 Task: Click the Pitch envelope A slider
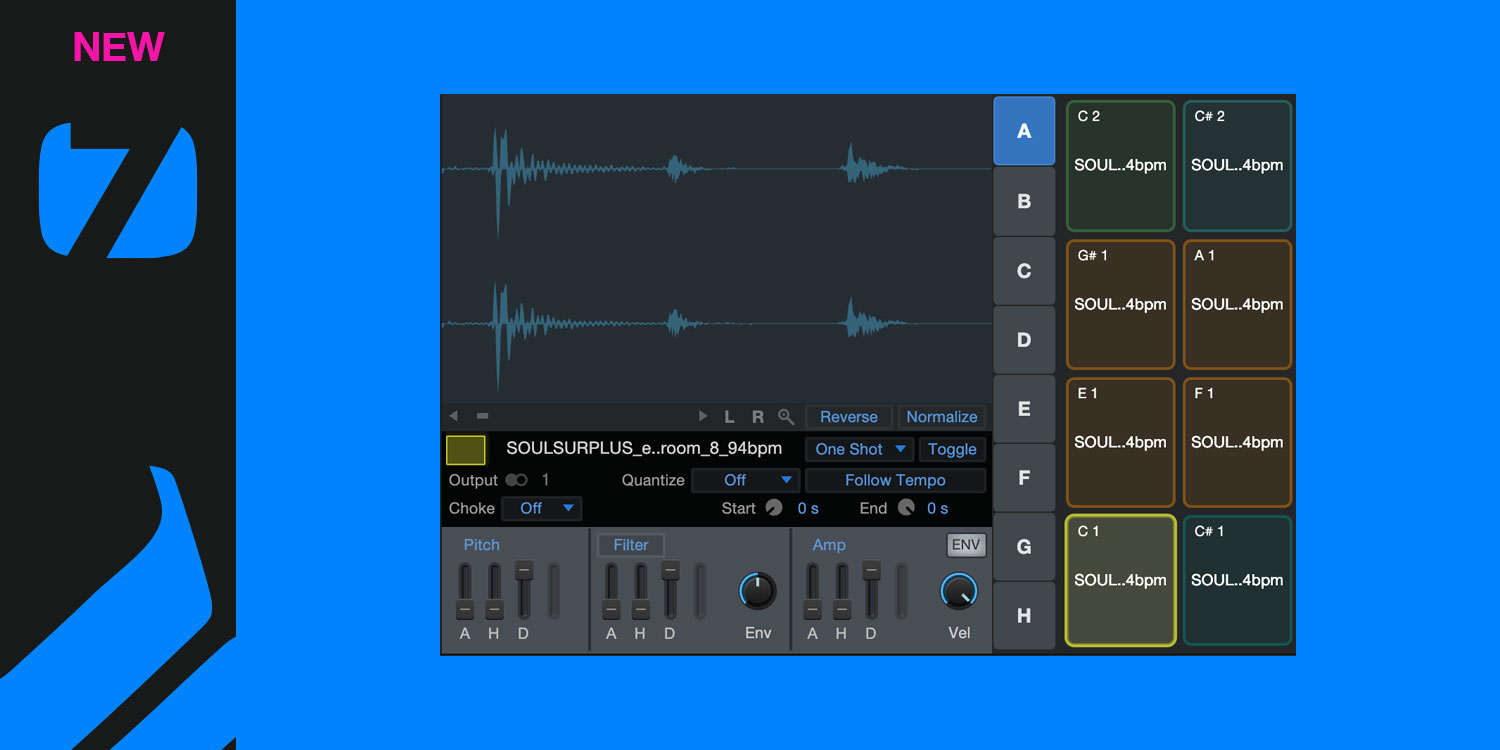465,591
